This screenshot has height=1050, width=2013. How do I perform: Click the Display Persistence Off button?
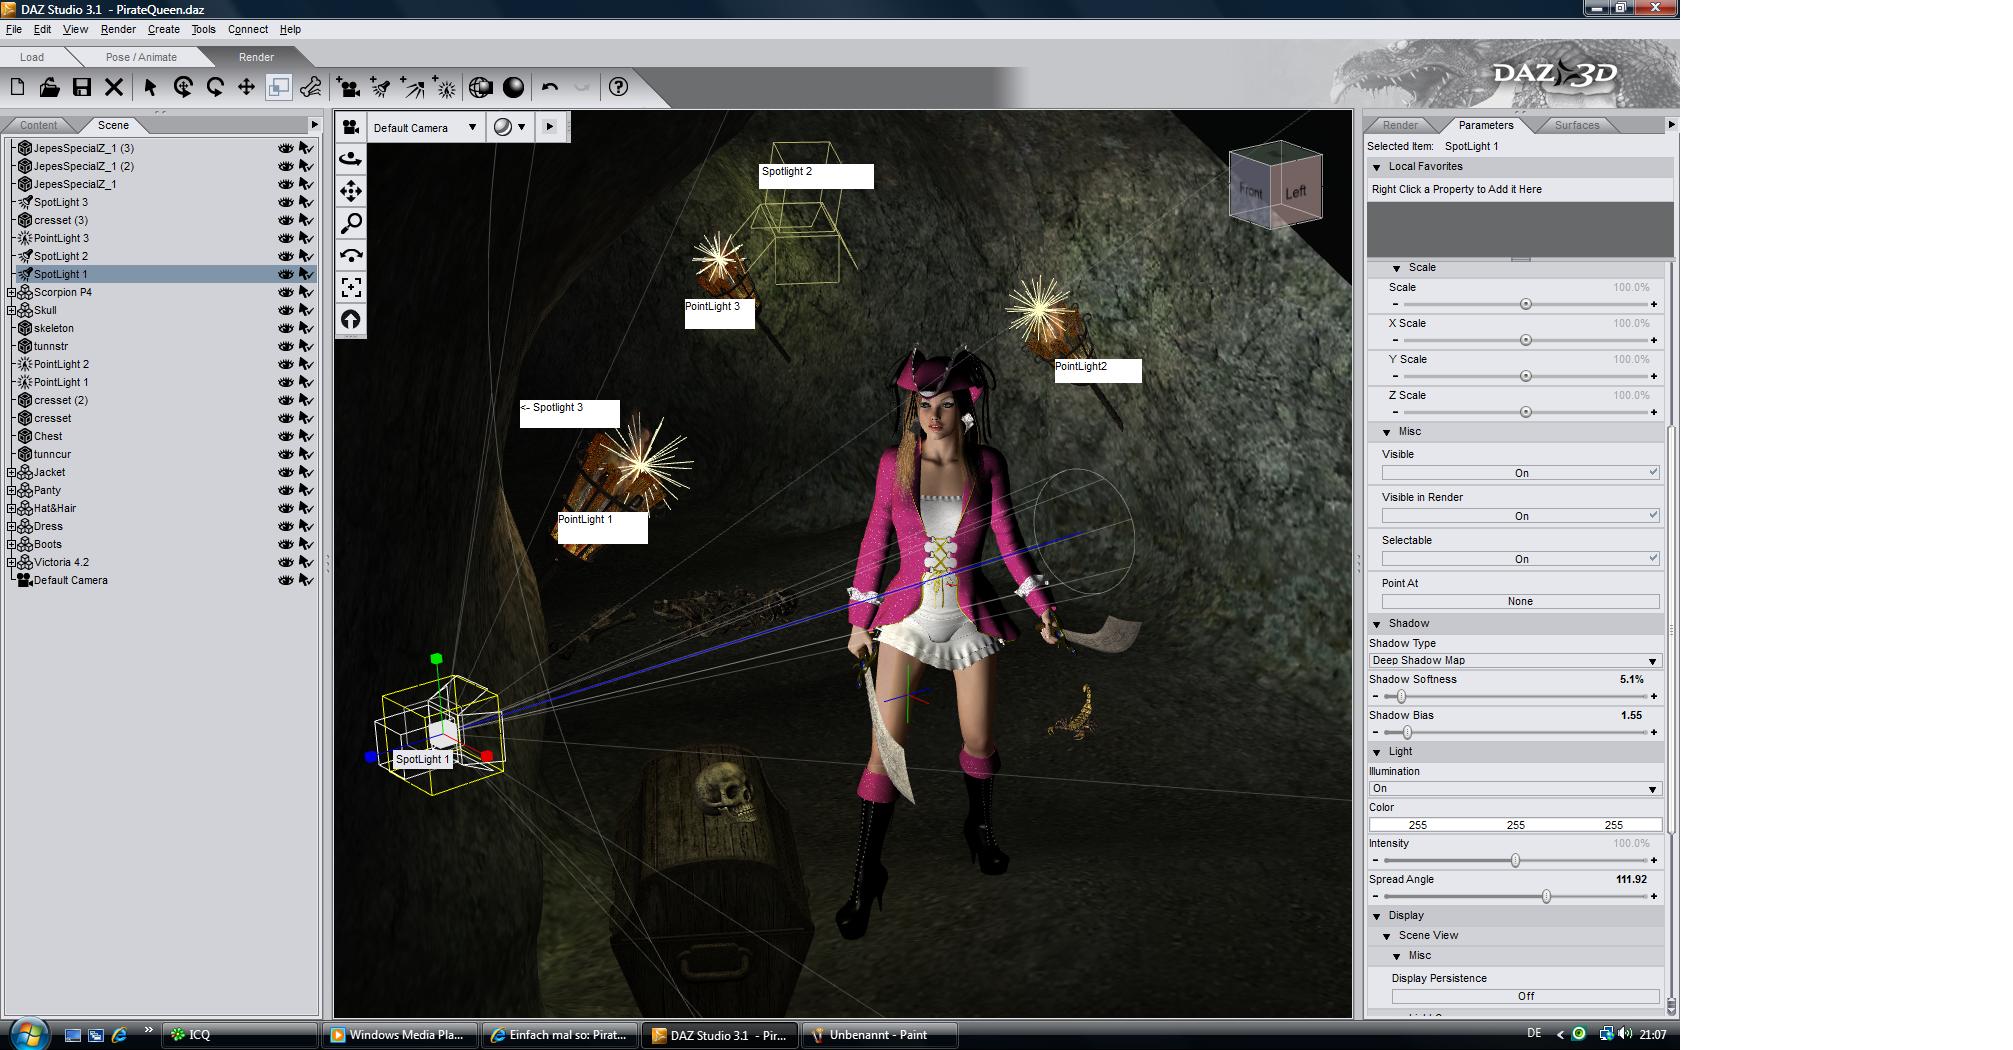click(x=1525, y=997)
